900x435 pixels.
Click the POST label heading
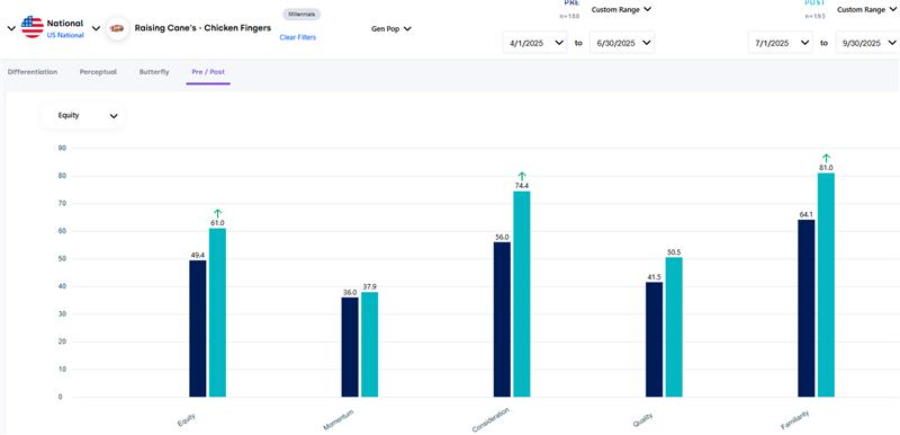pyautogui.click(x=816, y=3)
